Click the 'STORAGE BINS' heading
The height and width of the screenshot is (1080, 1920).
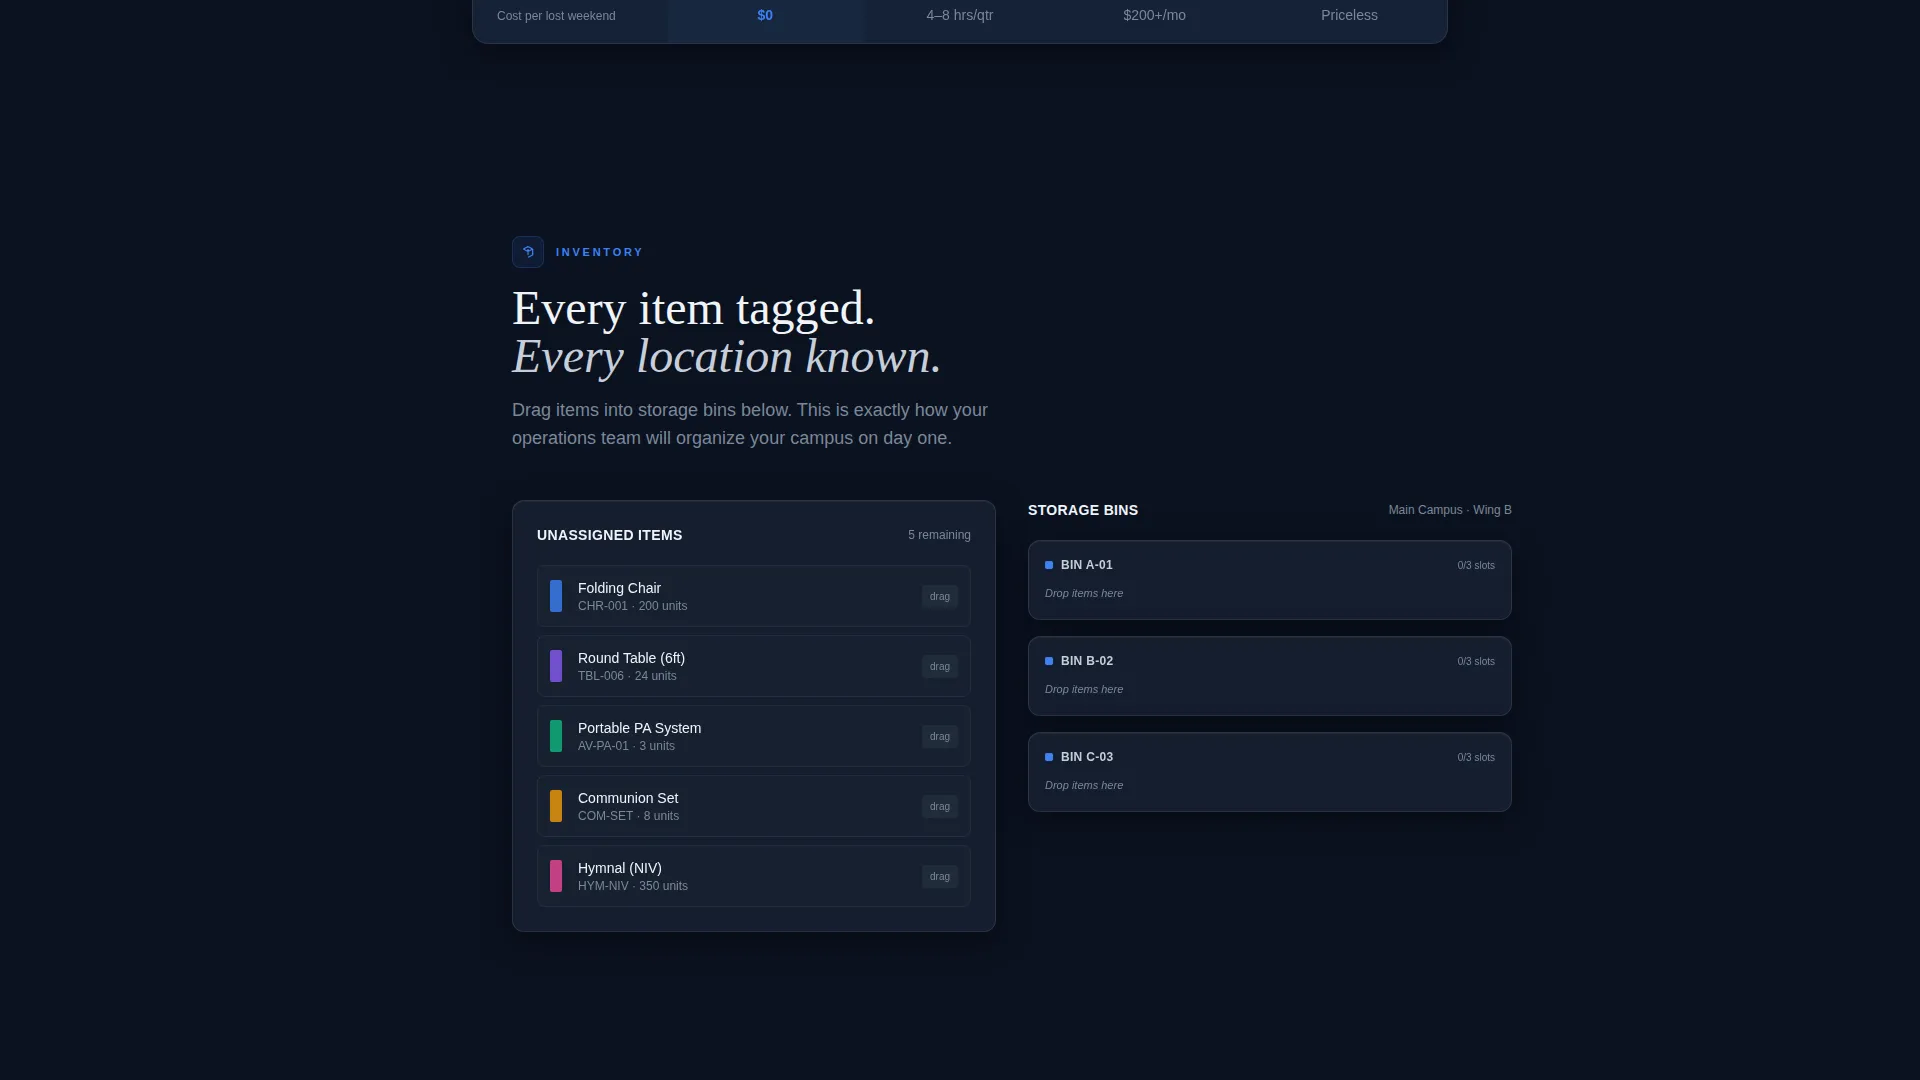pos(1083,510)
